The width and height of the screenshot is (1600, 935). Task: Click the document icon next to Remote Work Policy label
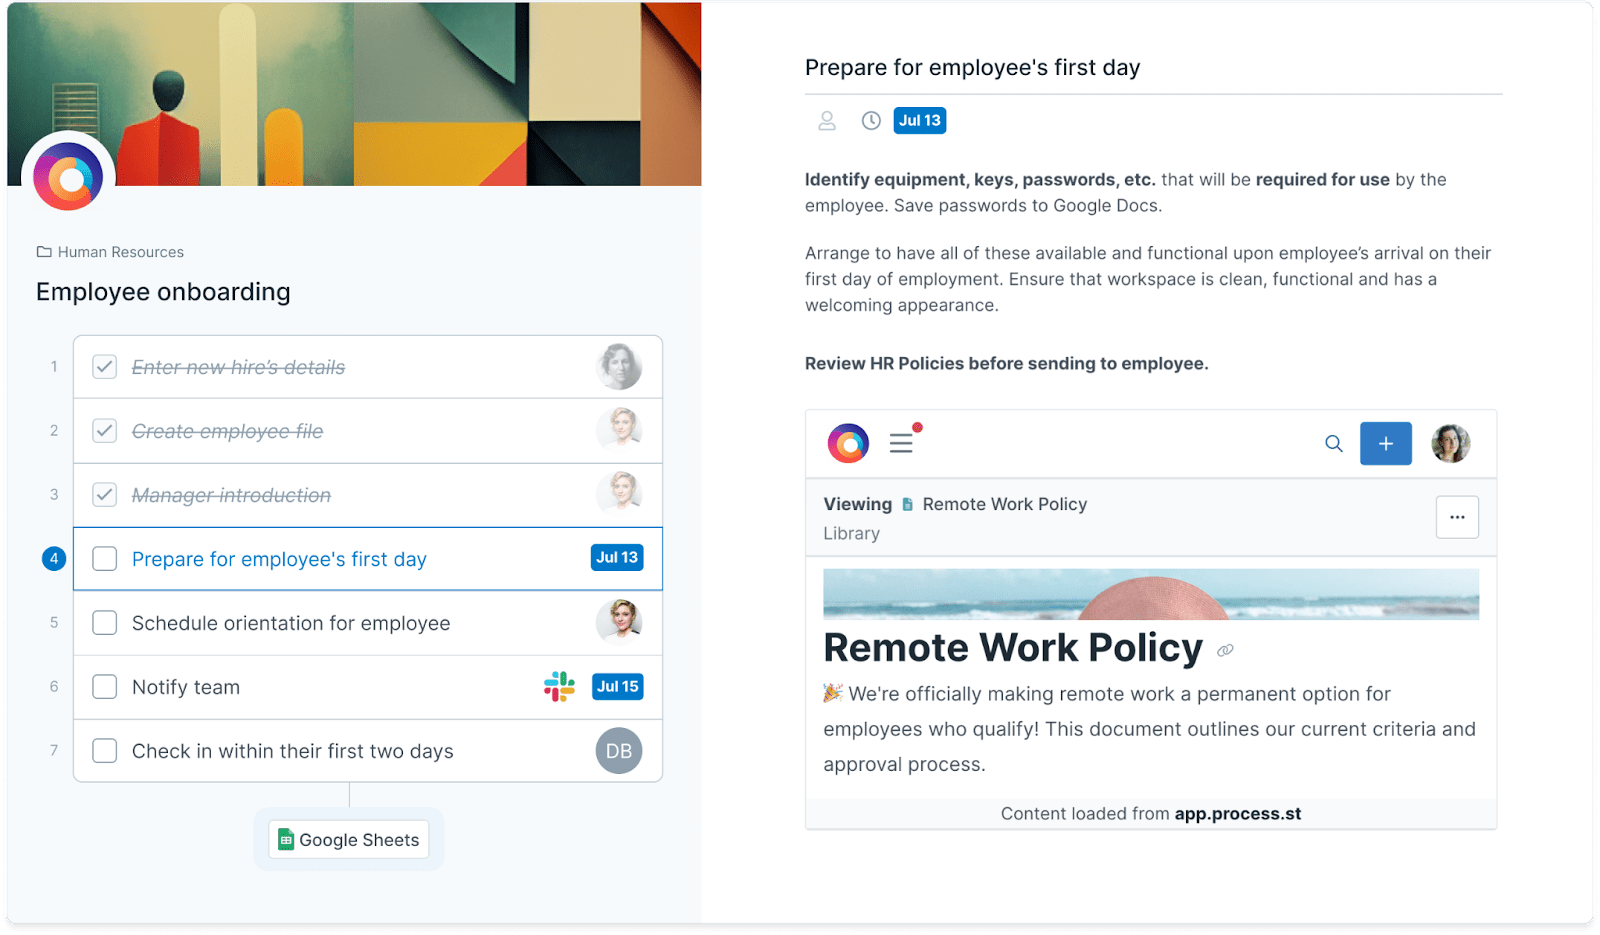(x=908, y=504)
